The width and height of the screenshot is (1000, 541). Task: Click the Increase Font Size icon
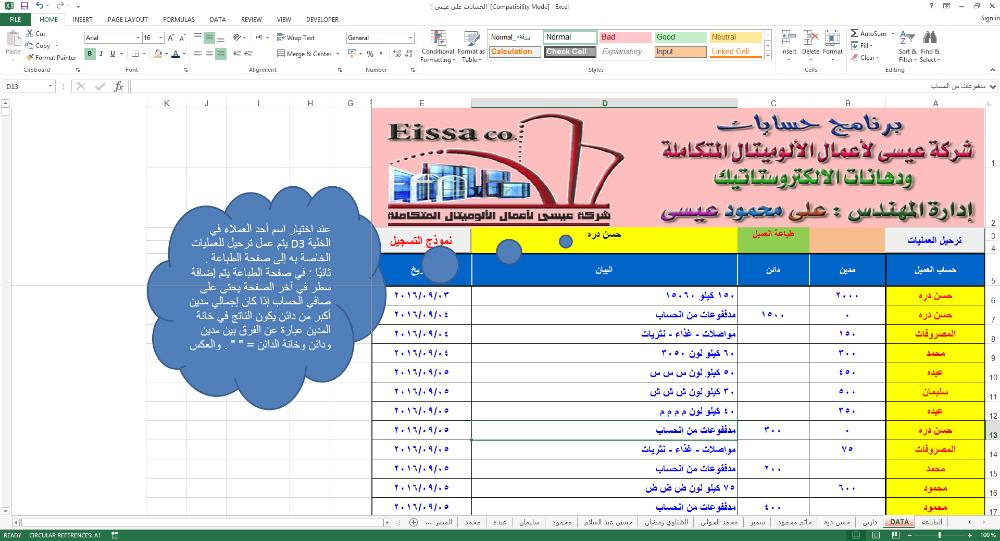coord(171,38)
